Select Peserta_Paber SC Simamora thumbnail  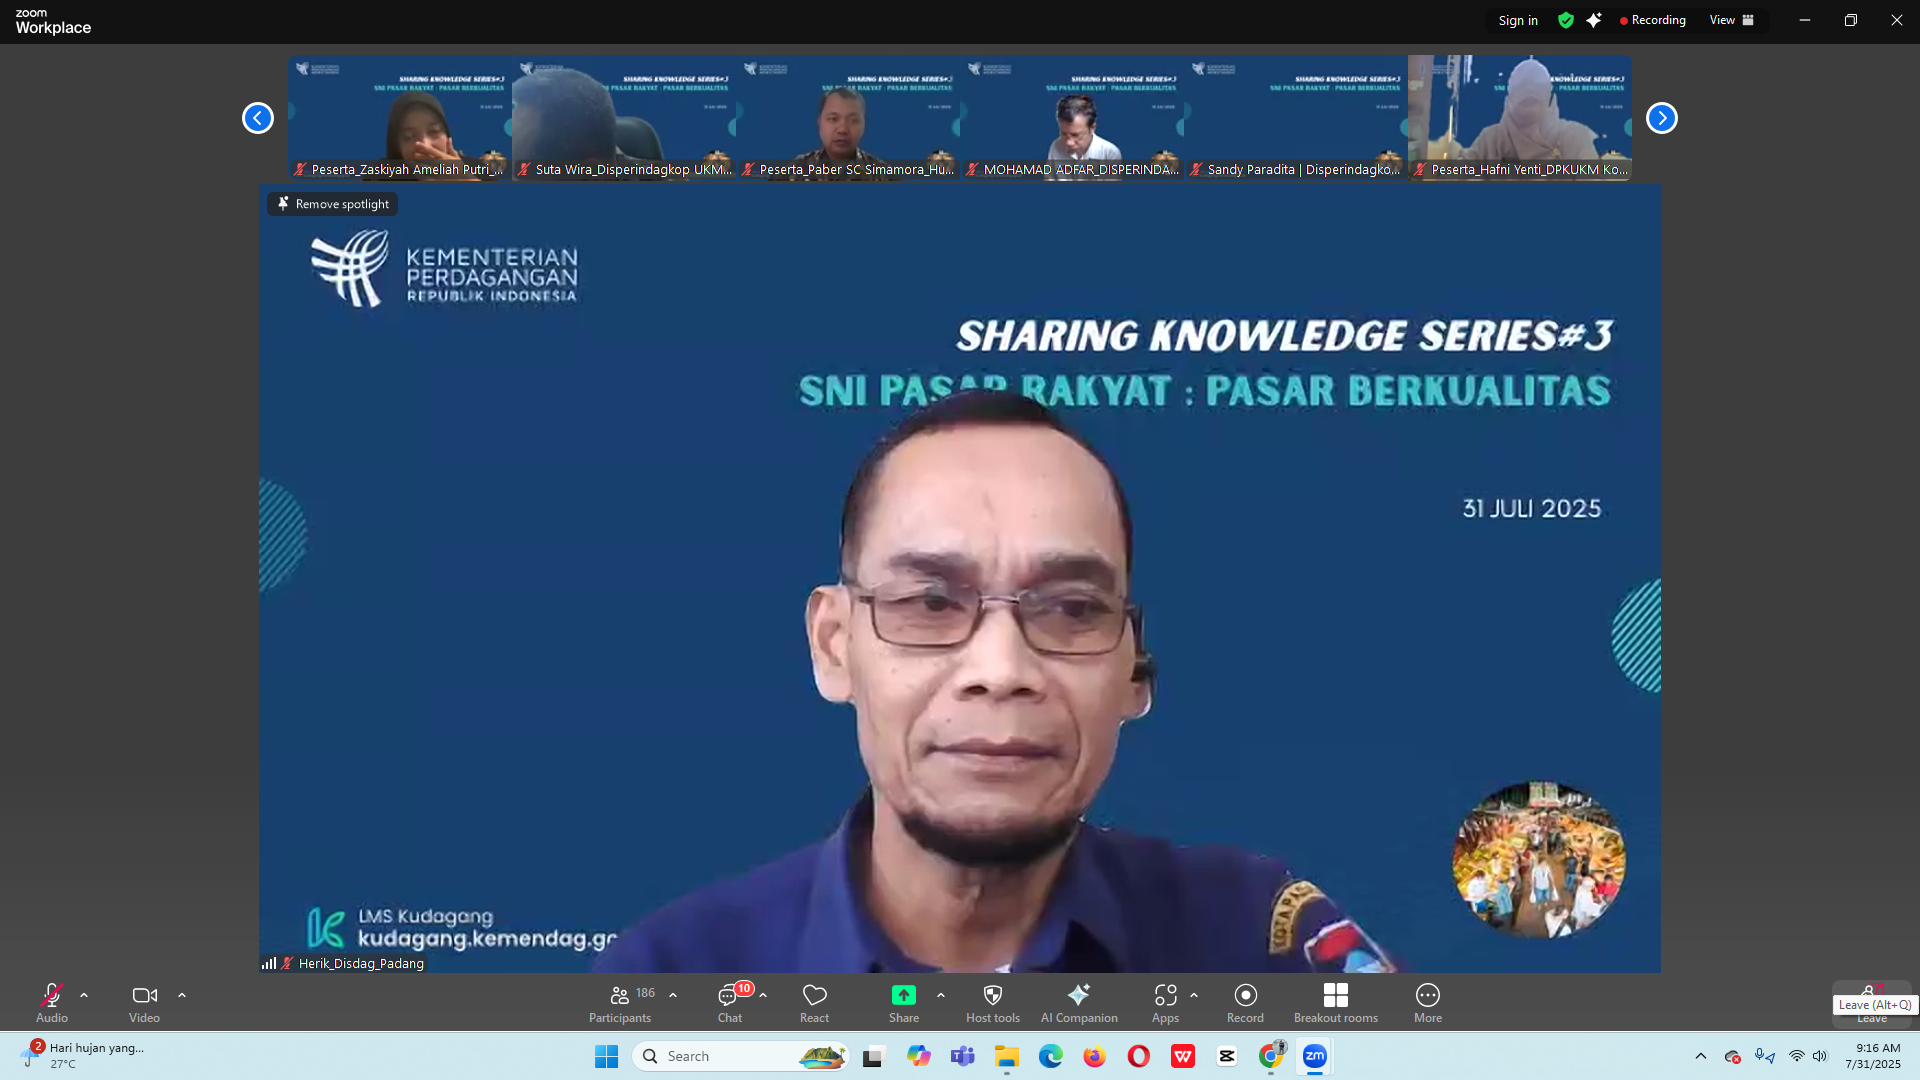click(x=848, y=118)
